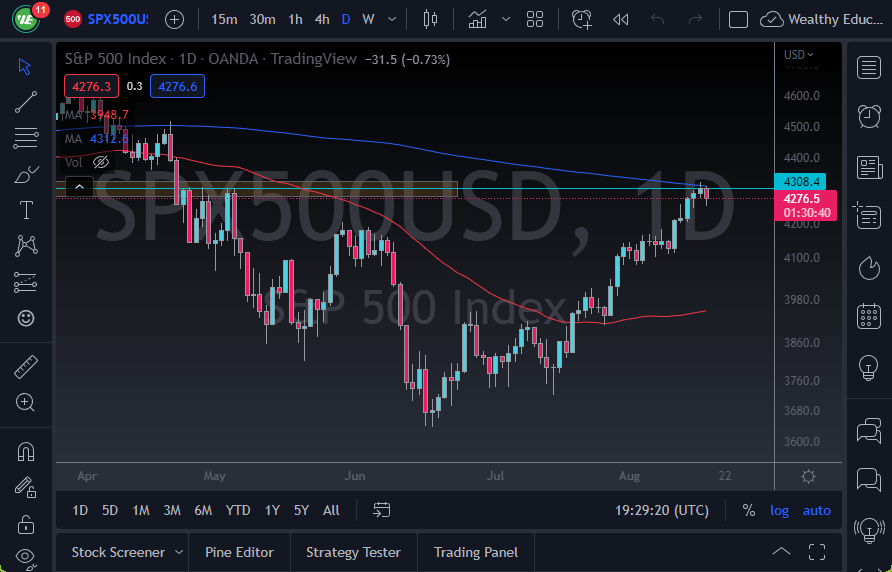Open the alerts clock panel
The height and width of the screenshot is (572, 892).
pos(869,116)
